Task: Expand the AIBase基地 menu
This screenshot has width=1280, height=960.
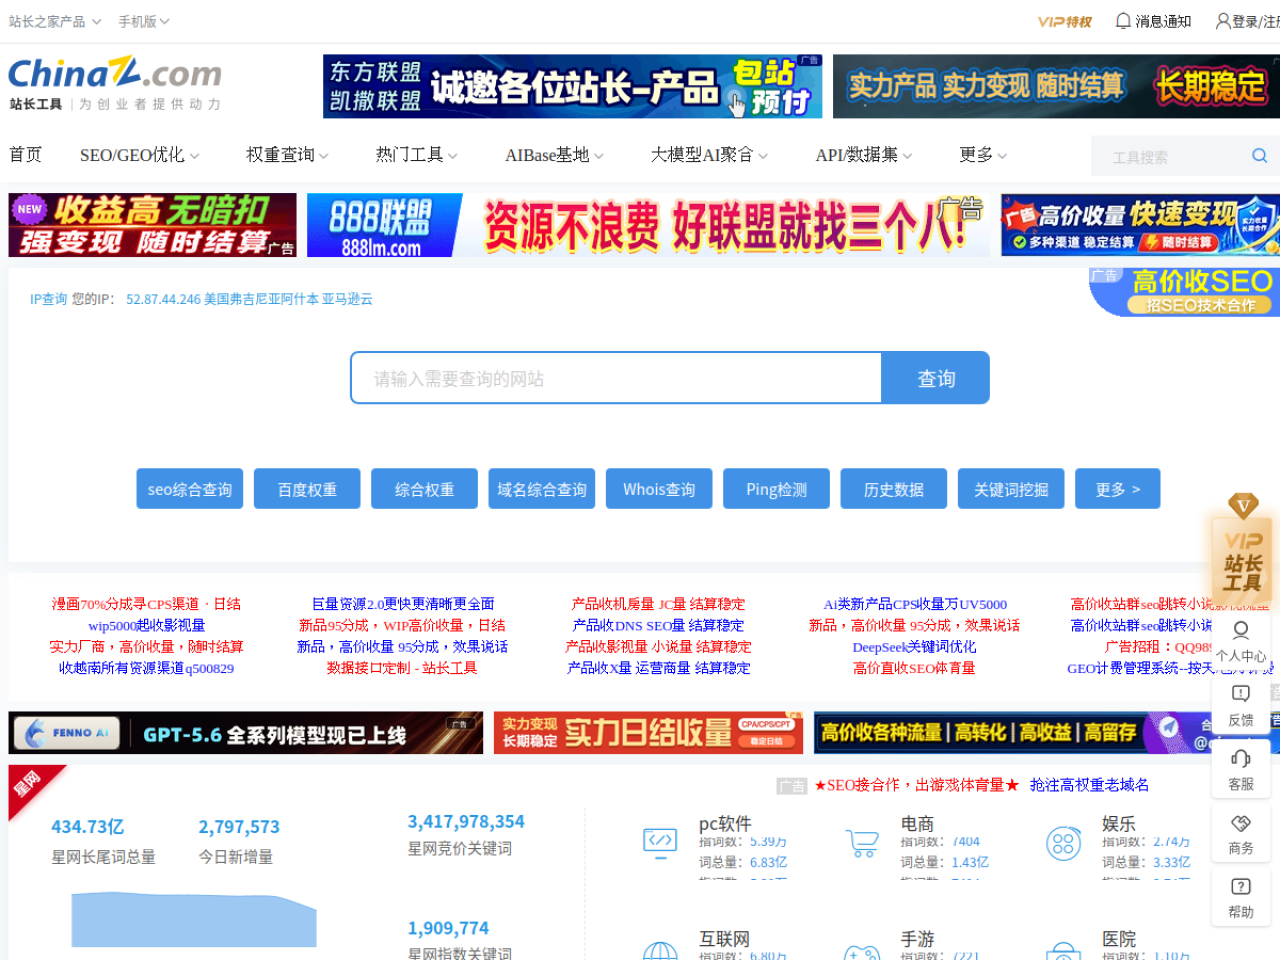Action: click(555, 155)
